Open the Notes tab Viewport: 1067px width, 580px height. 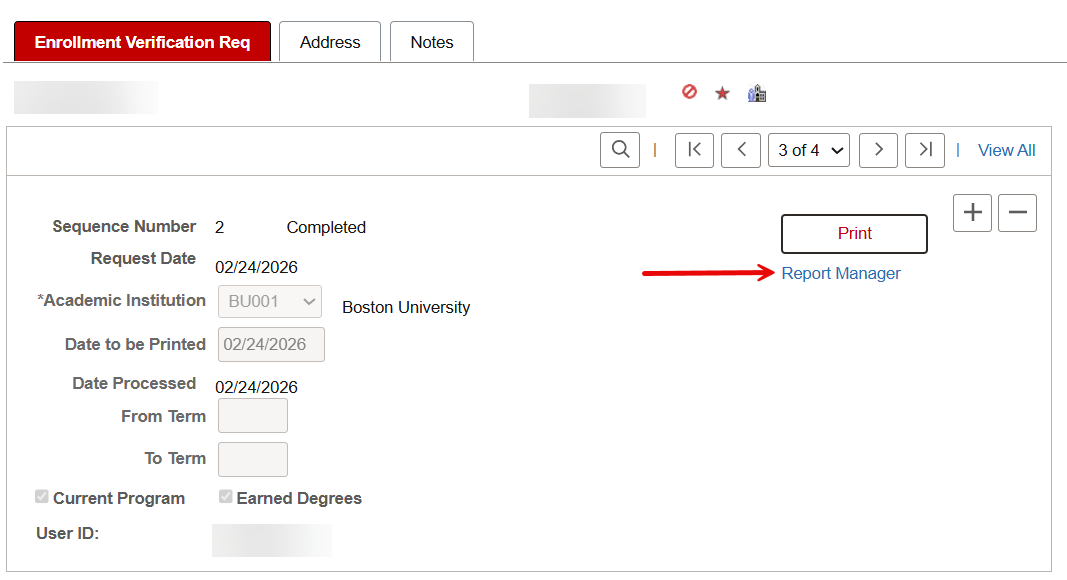[431, 42]
